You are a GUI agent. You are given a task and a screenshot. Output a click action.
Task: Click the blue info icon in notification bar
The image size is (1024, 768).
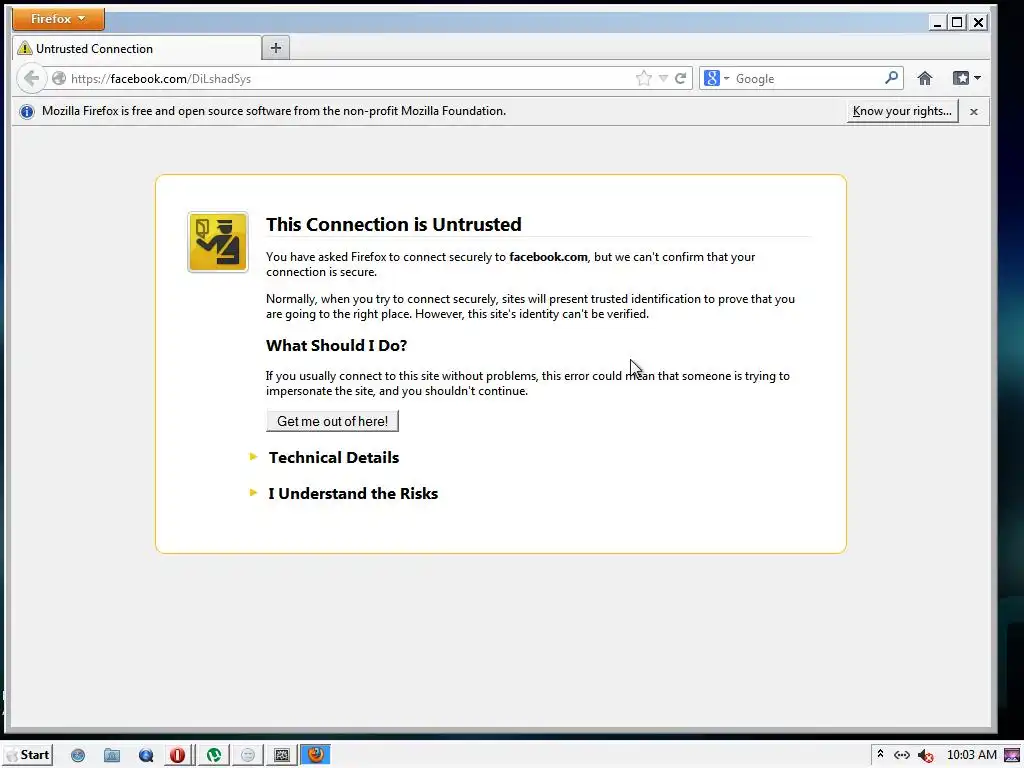tap(27, 112)
